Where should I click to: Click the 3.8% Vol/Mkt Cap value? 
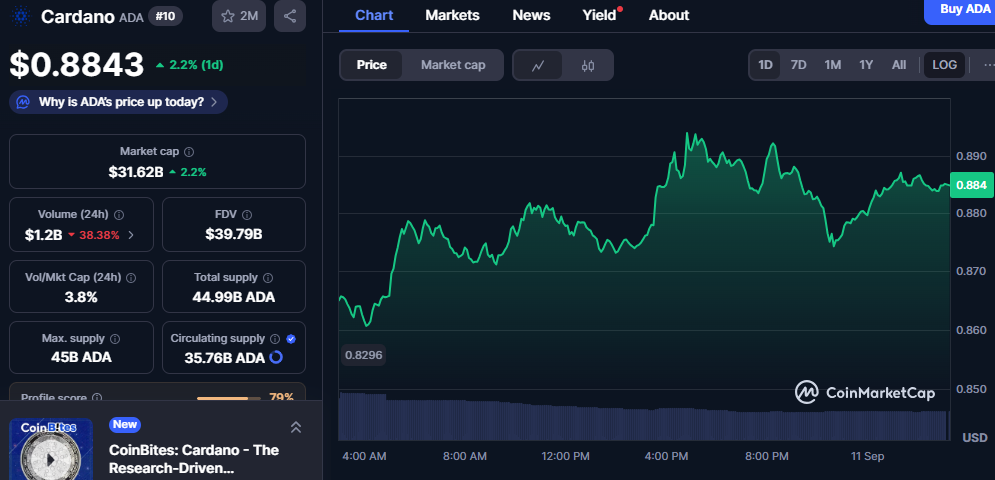coord(81,297)
